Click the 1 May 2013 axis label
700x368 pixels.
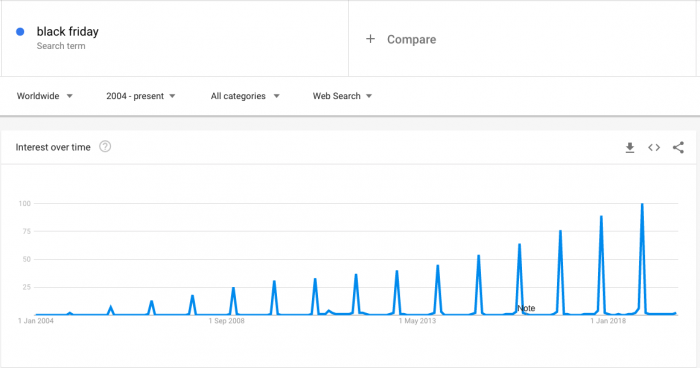point(417,321)
